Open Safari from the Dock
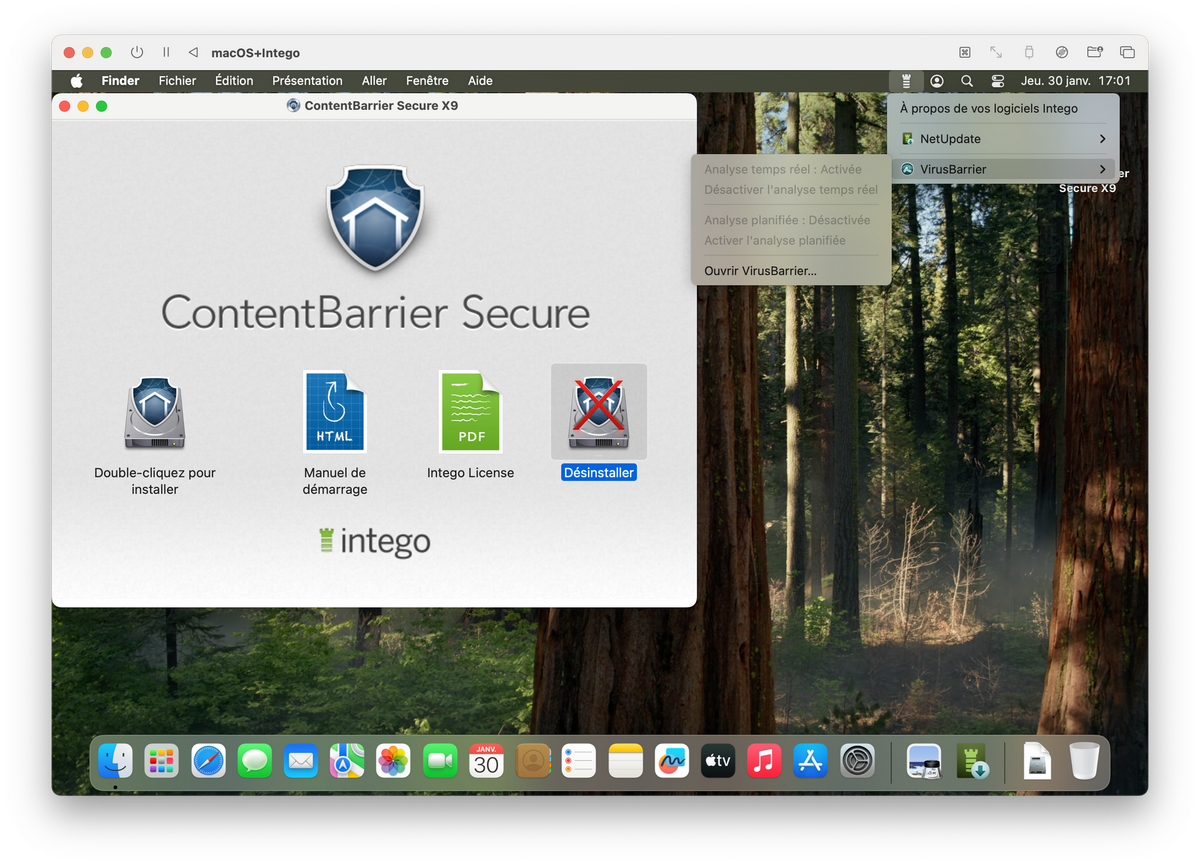1200x864 pixels. pos(209,762)
